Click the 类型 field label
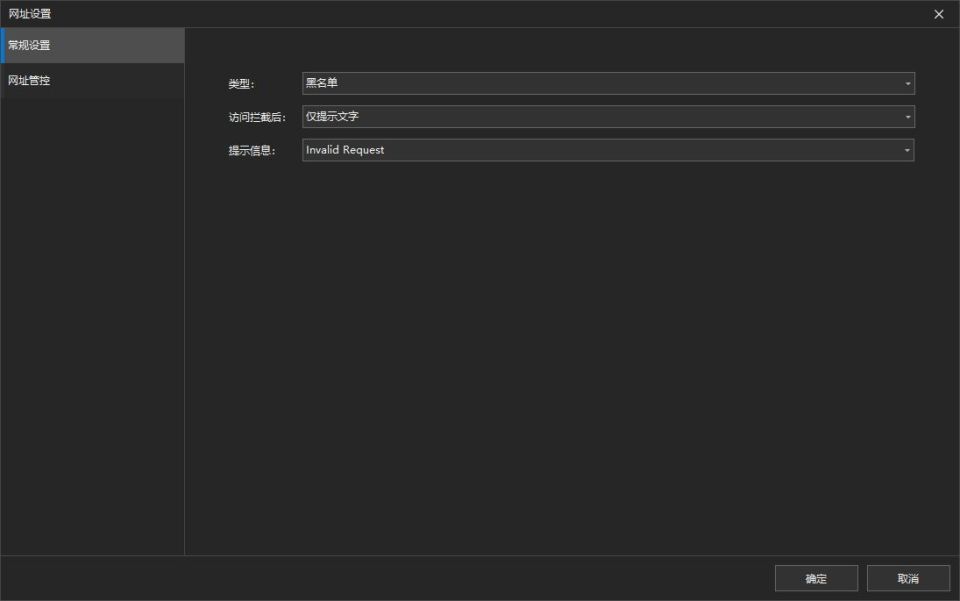Image resolution: width=960 pixels, height=601 pixels. point(241,84)
